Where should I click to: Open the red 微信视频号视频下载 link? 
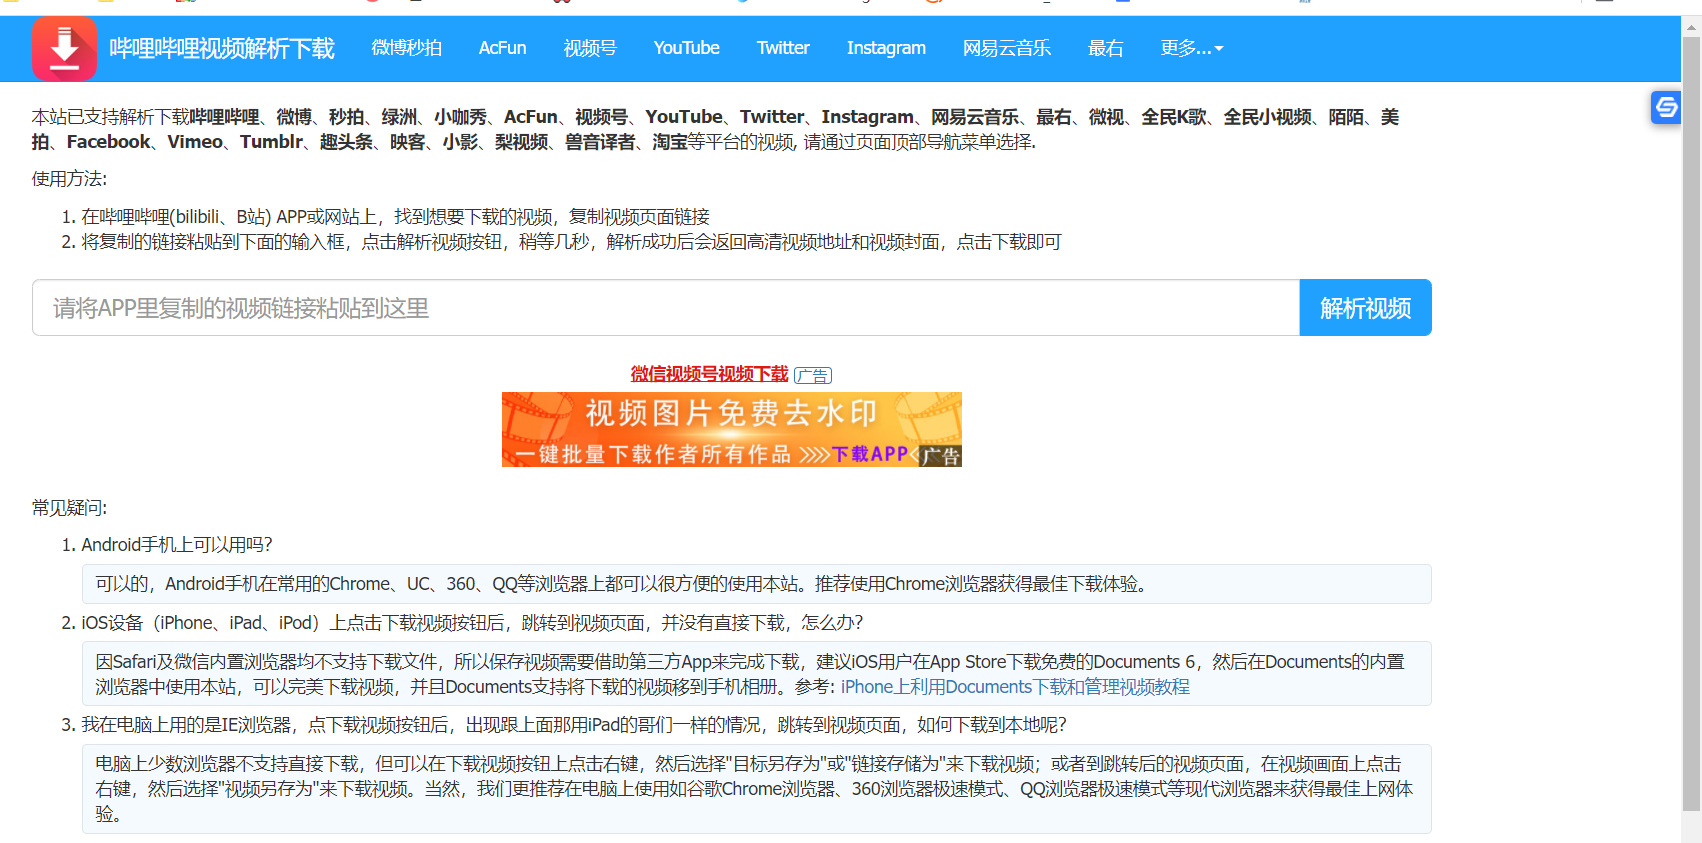coord(709,374)
